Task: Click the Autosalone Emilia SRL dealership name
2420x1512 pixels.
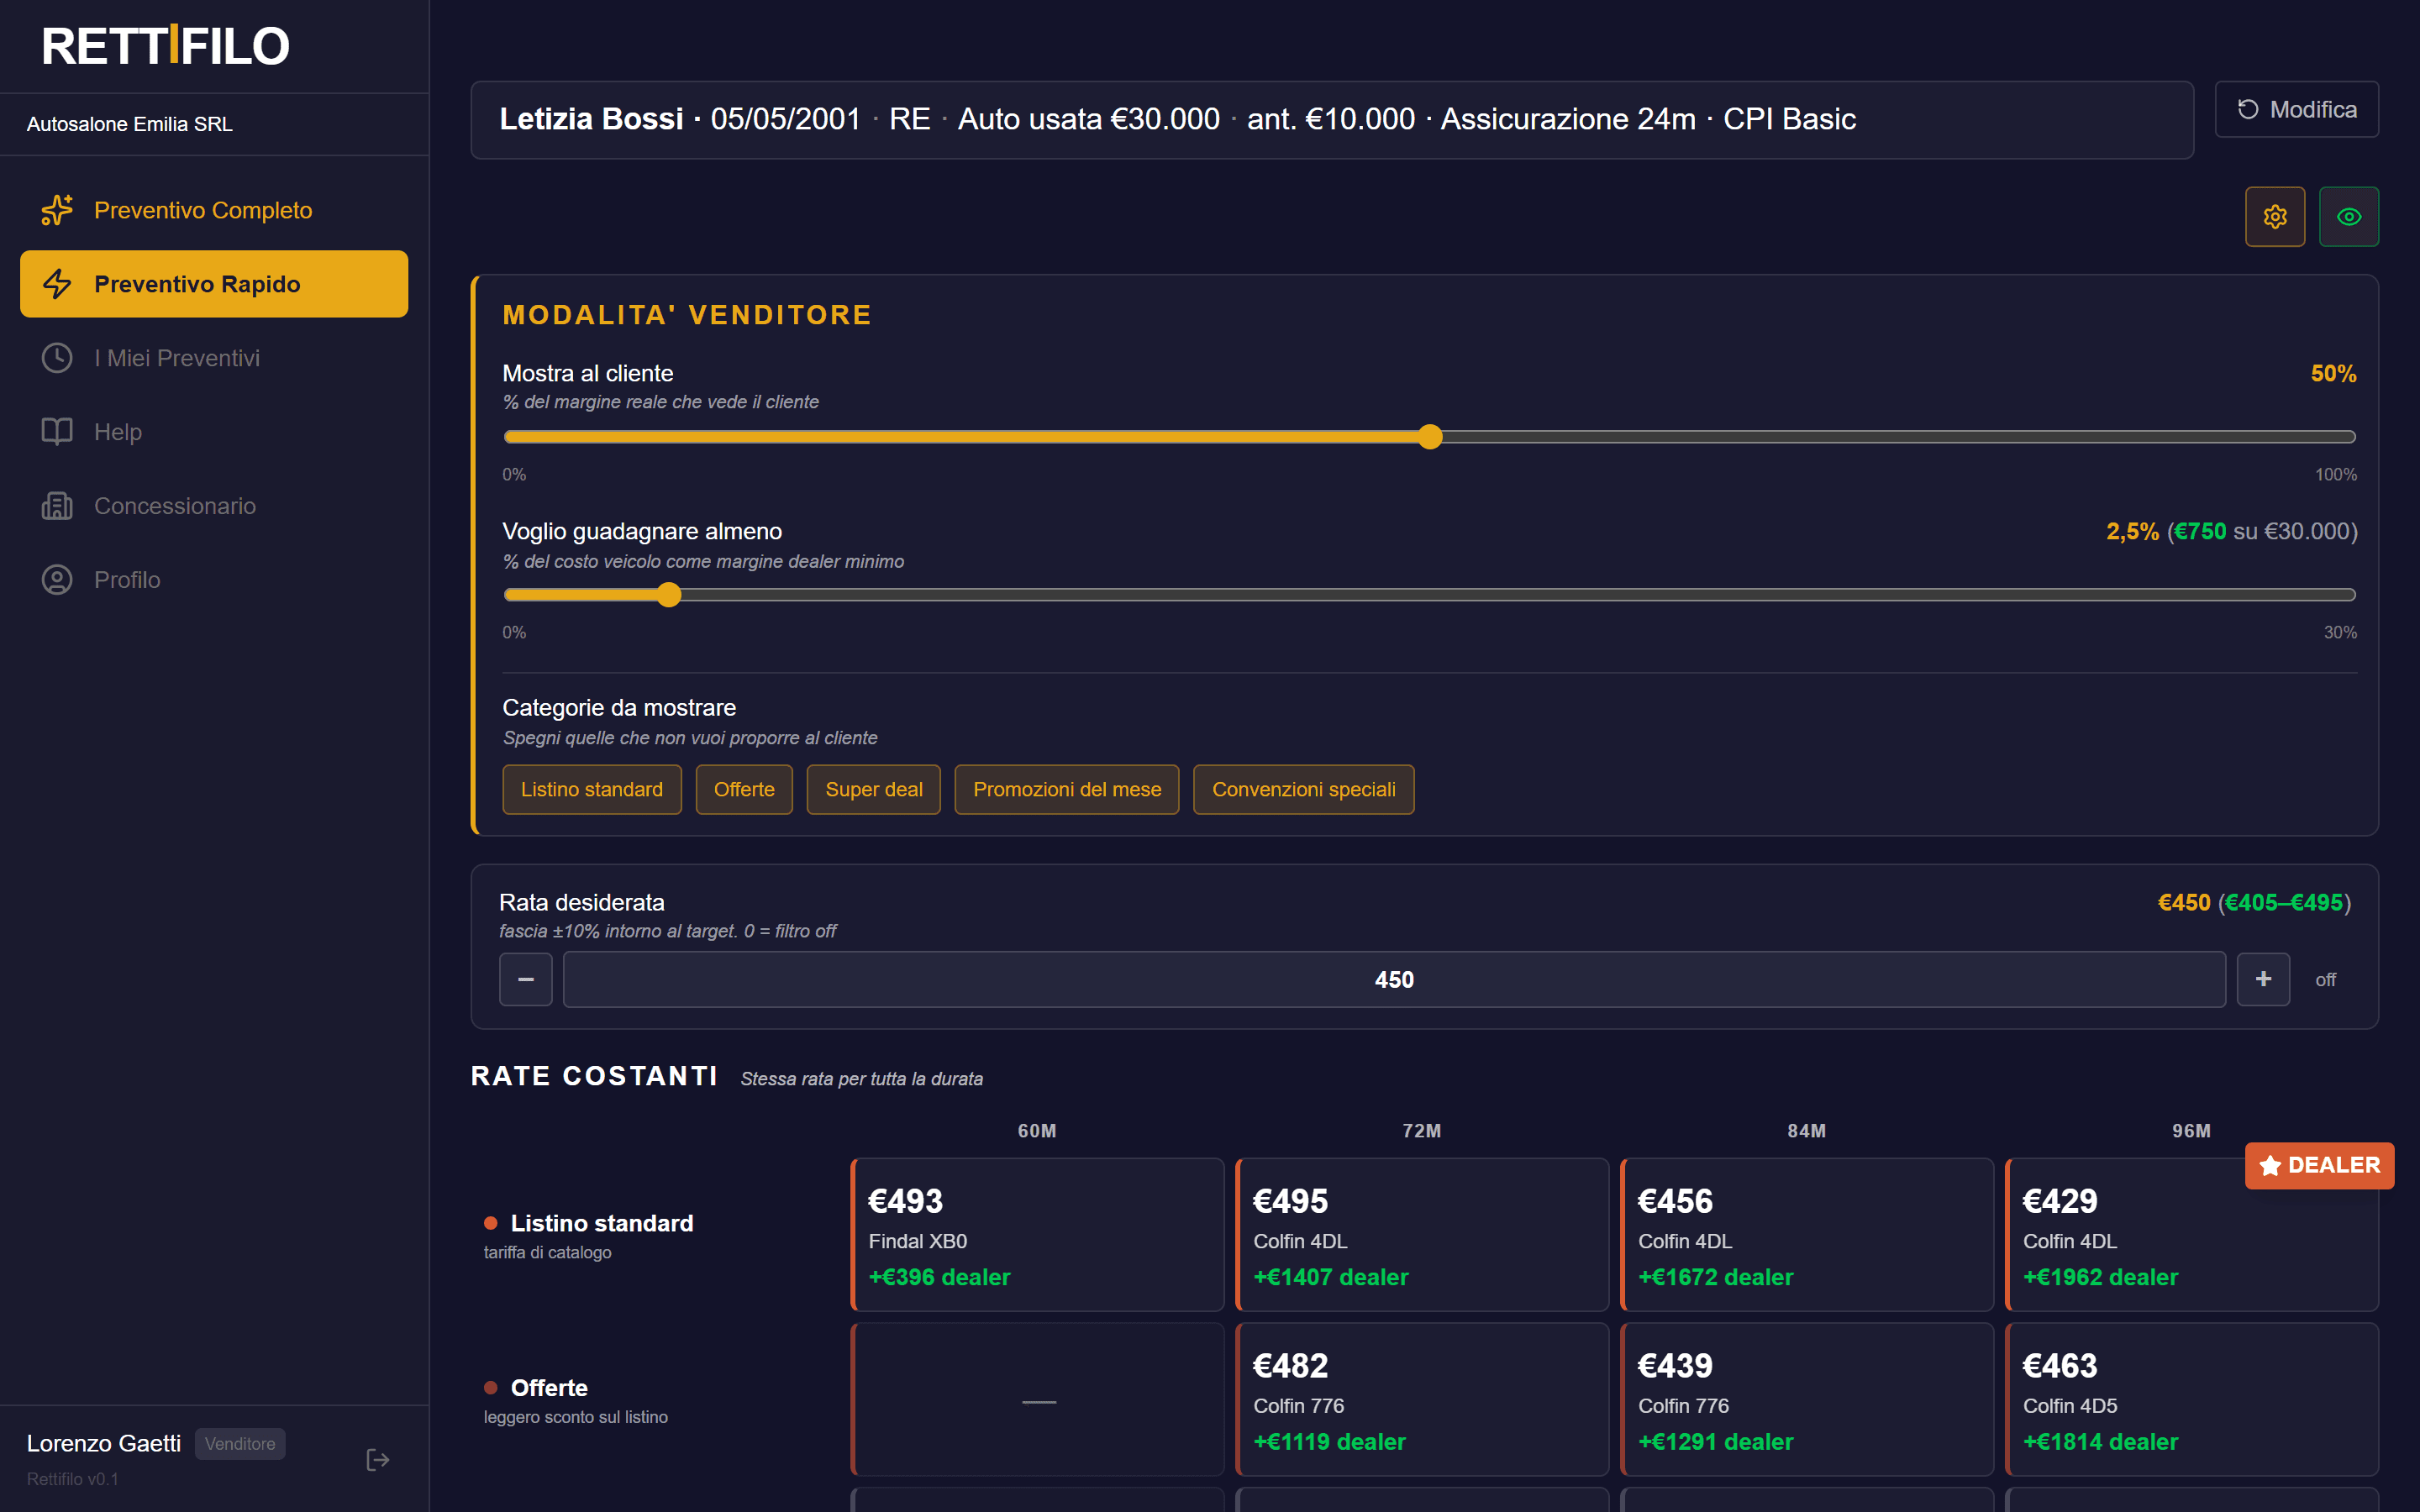Action: coord(130,124)
